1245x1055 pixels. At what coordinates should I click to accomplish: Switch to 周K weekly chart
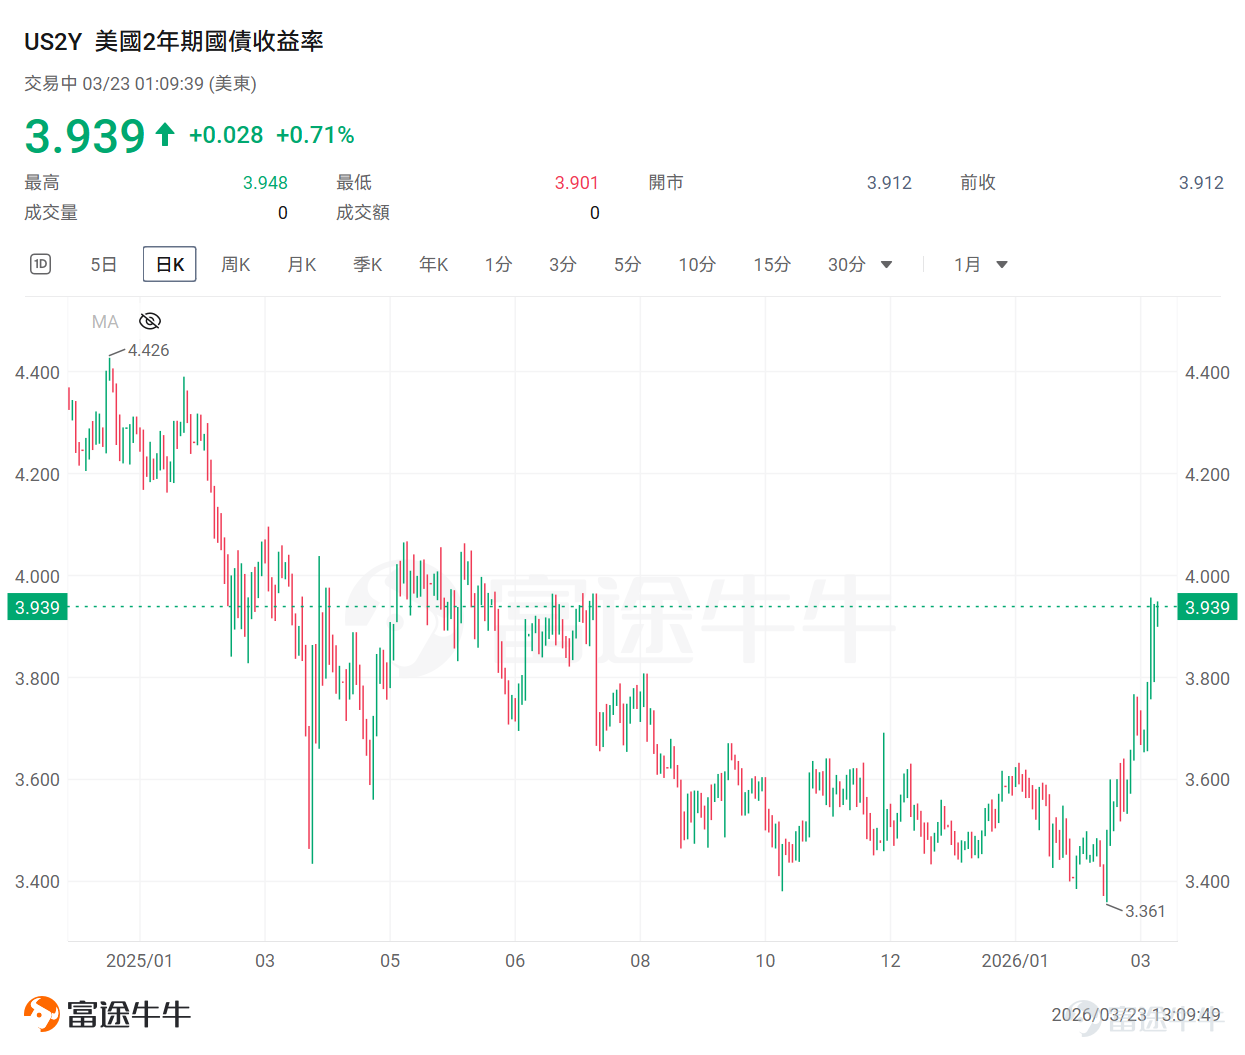236,264
